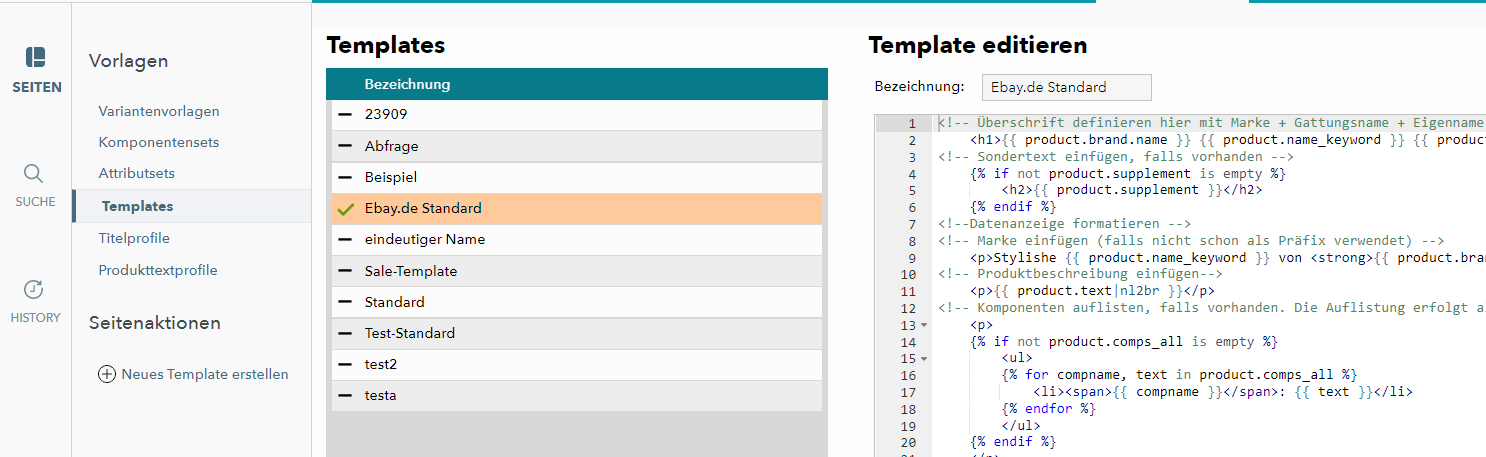Image resolution: width=1486 pixels, height=457 pixels.
Task: Click line 9 Stylishe paragraph code
Action: click(1228, 258)
